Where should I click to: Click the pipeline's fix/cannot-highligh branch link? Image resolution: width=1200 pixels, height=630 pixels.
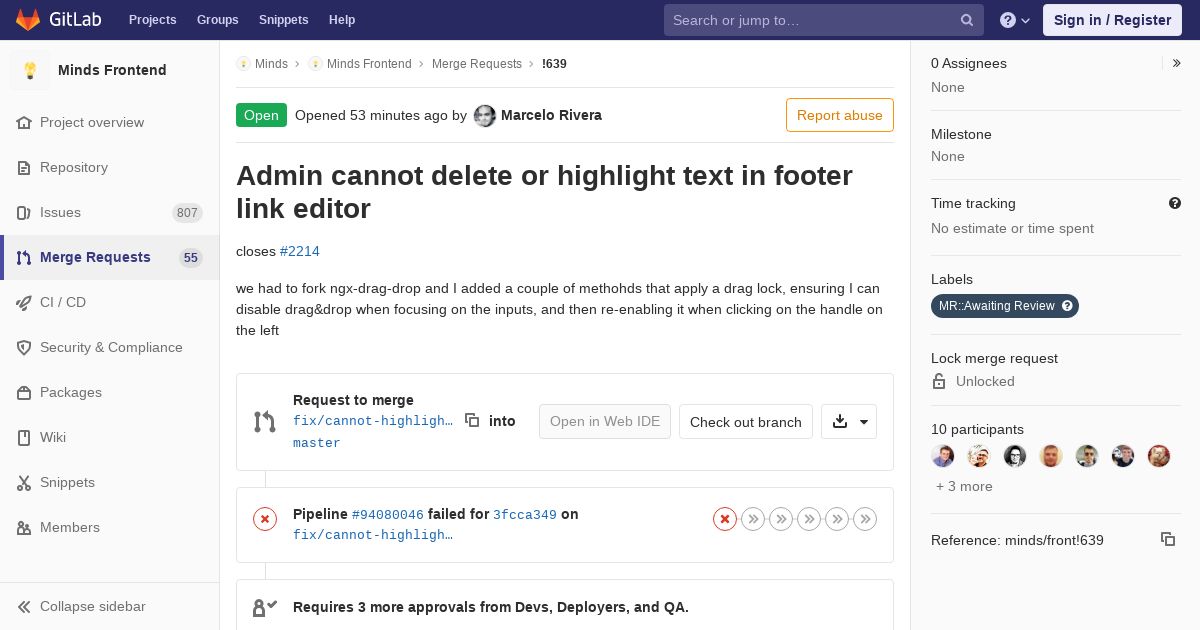point(373,535)
